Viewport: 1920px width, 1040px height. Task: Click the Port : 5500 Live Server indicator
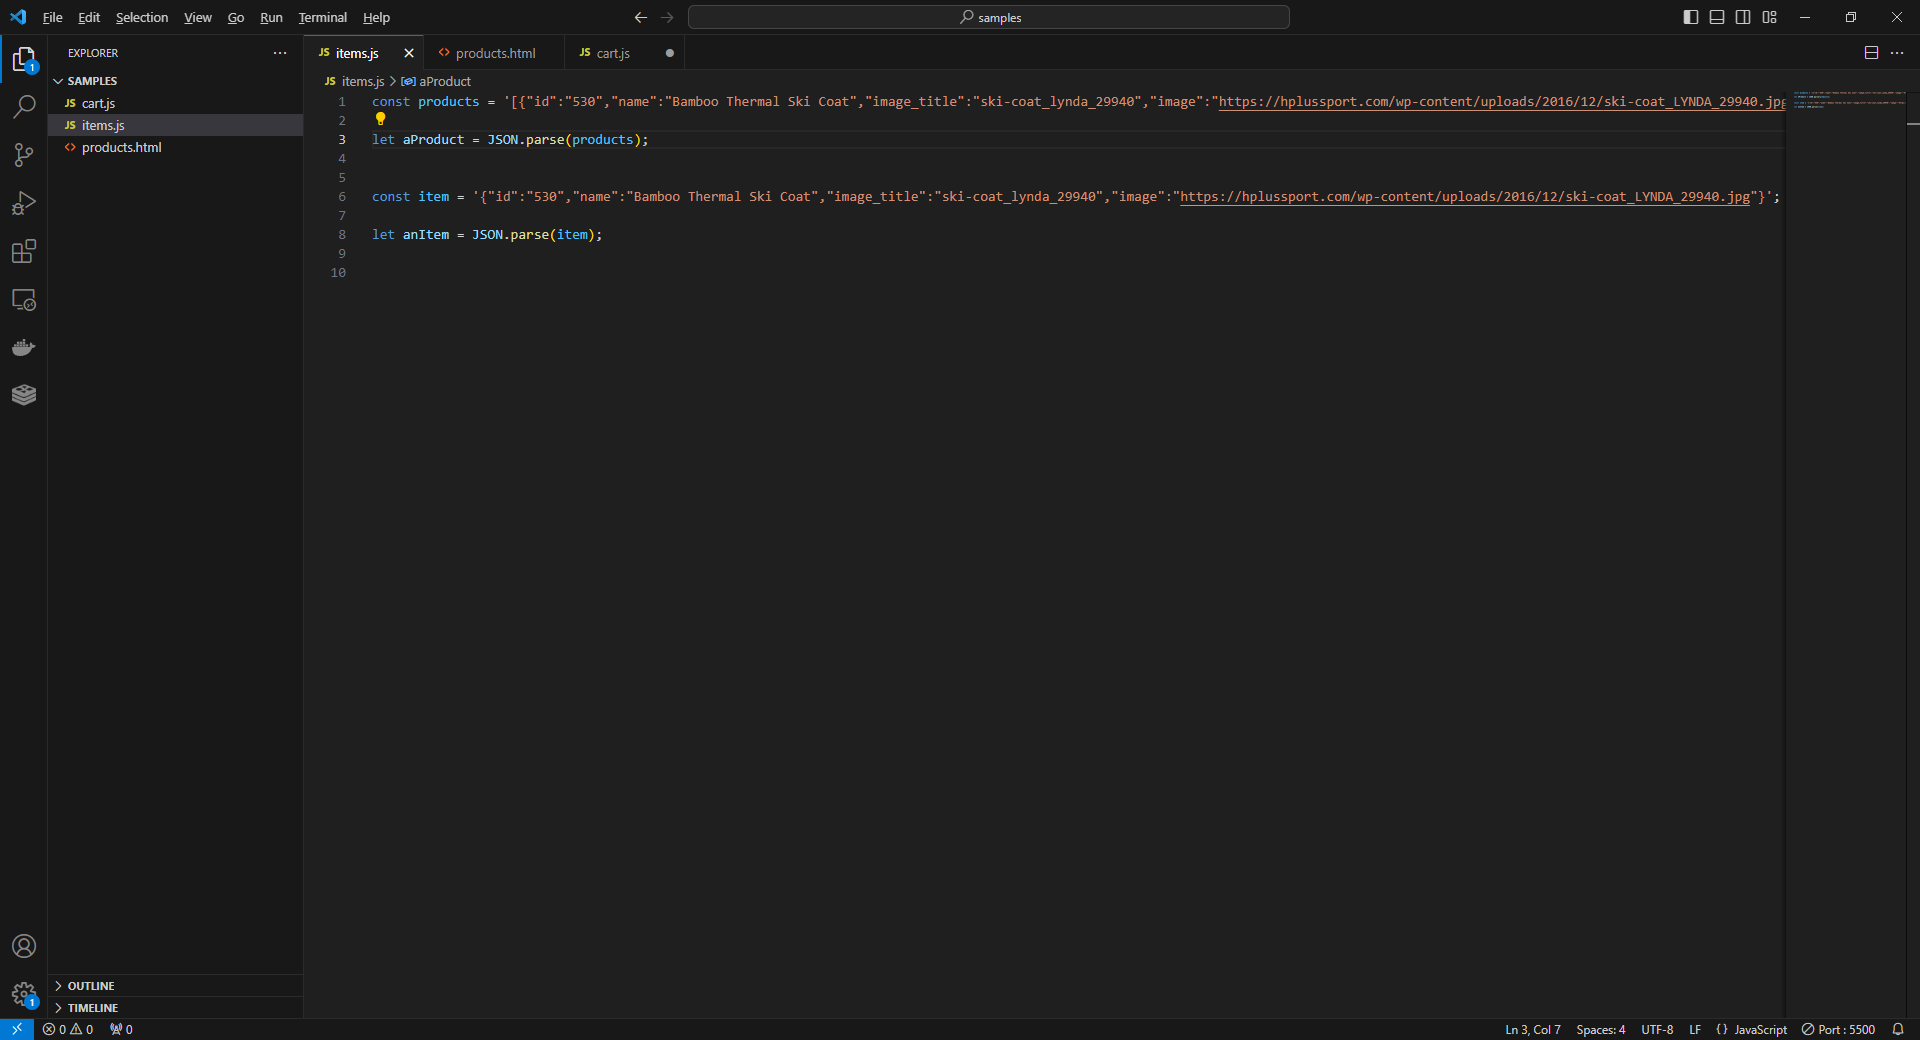point(1838,1029)
